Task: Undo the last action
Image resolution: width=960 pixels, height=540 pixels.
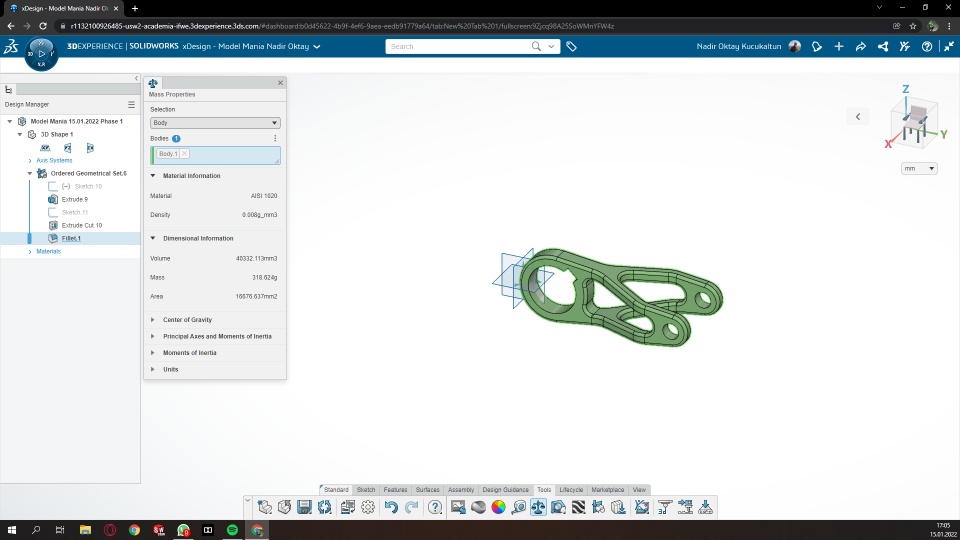Action: point(391,507)
